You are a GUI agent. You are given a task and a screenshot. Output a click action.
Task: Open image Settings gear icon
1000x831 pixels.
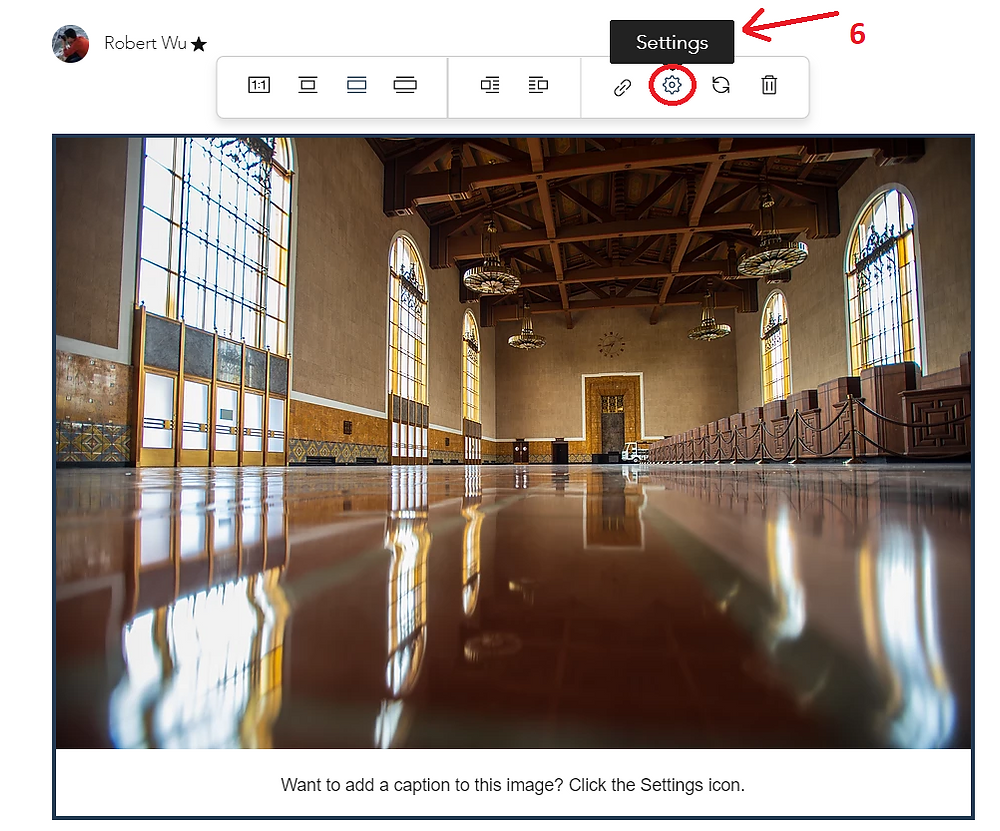(x=672, y=85)
